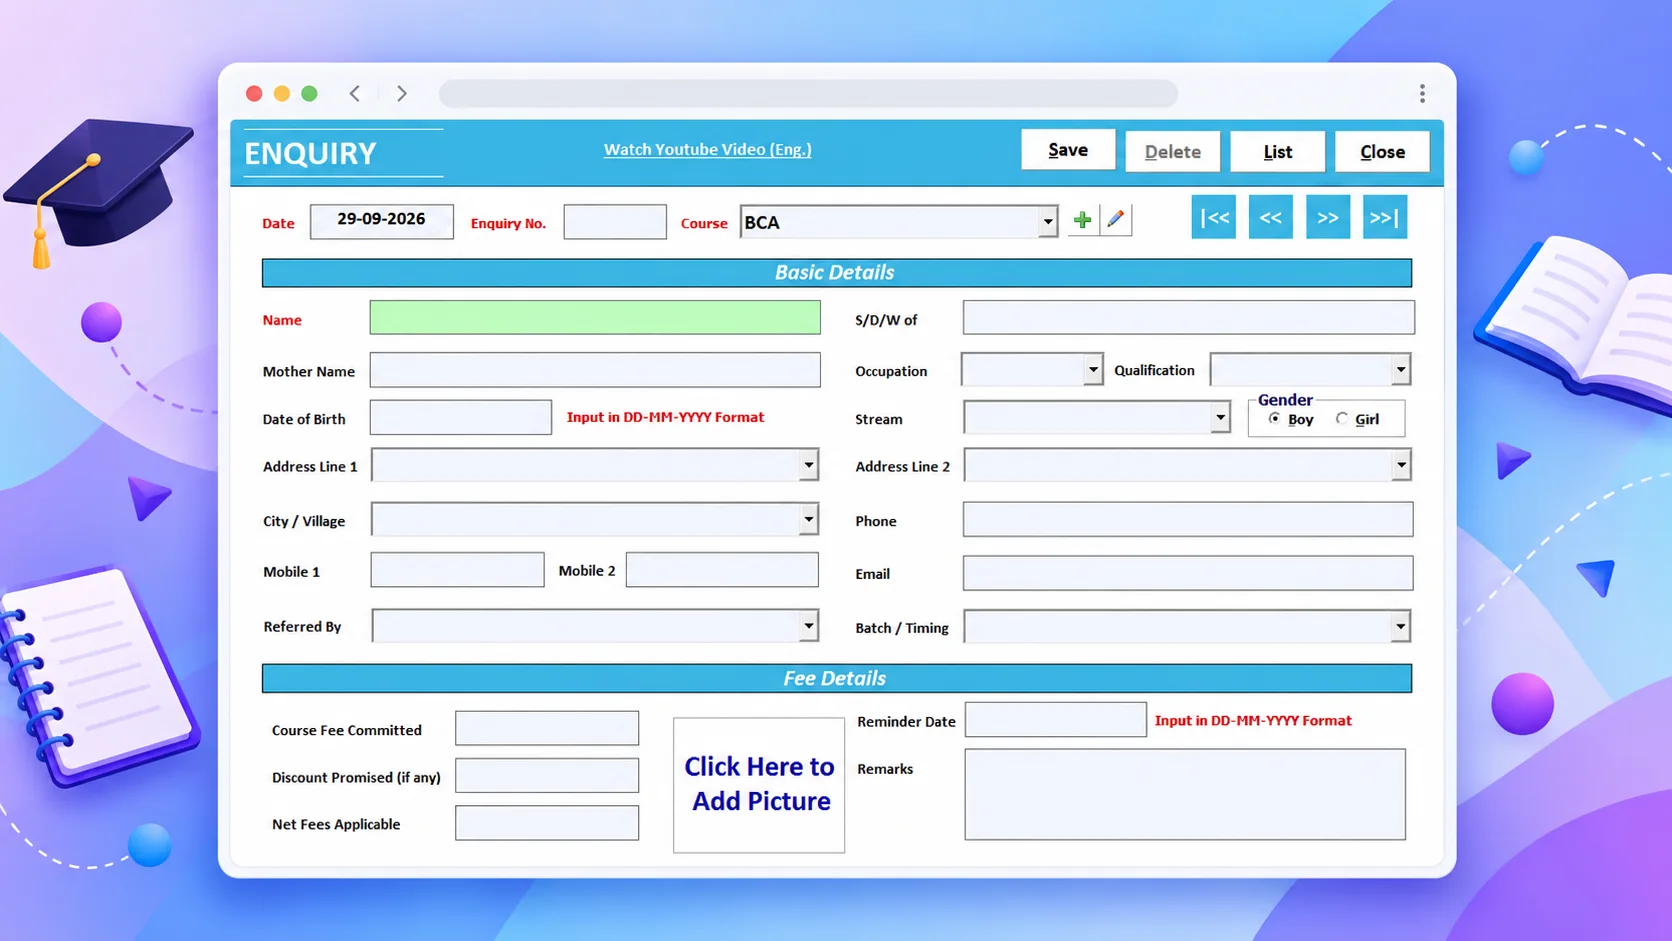Image resolution: width=1672 pixels, height=941 pixels.
Task: Click the Date field showing 29-09-2026
Action: [x=381, y=221]
